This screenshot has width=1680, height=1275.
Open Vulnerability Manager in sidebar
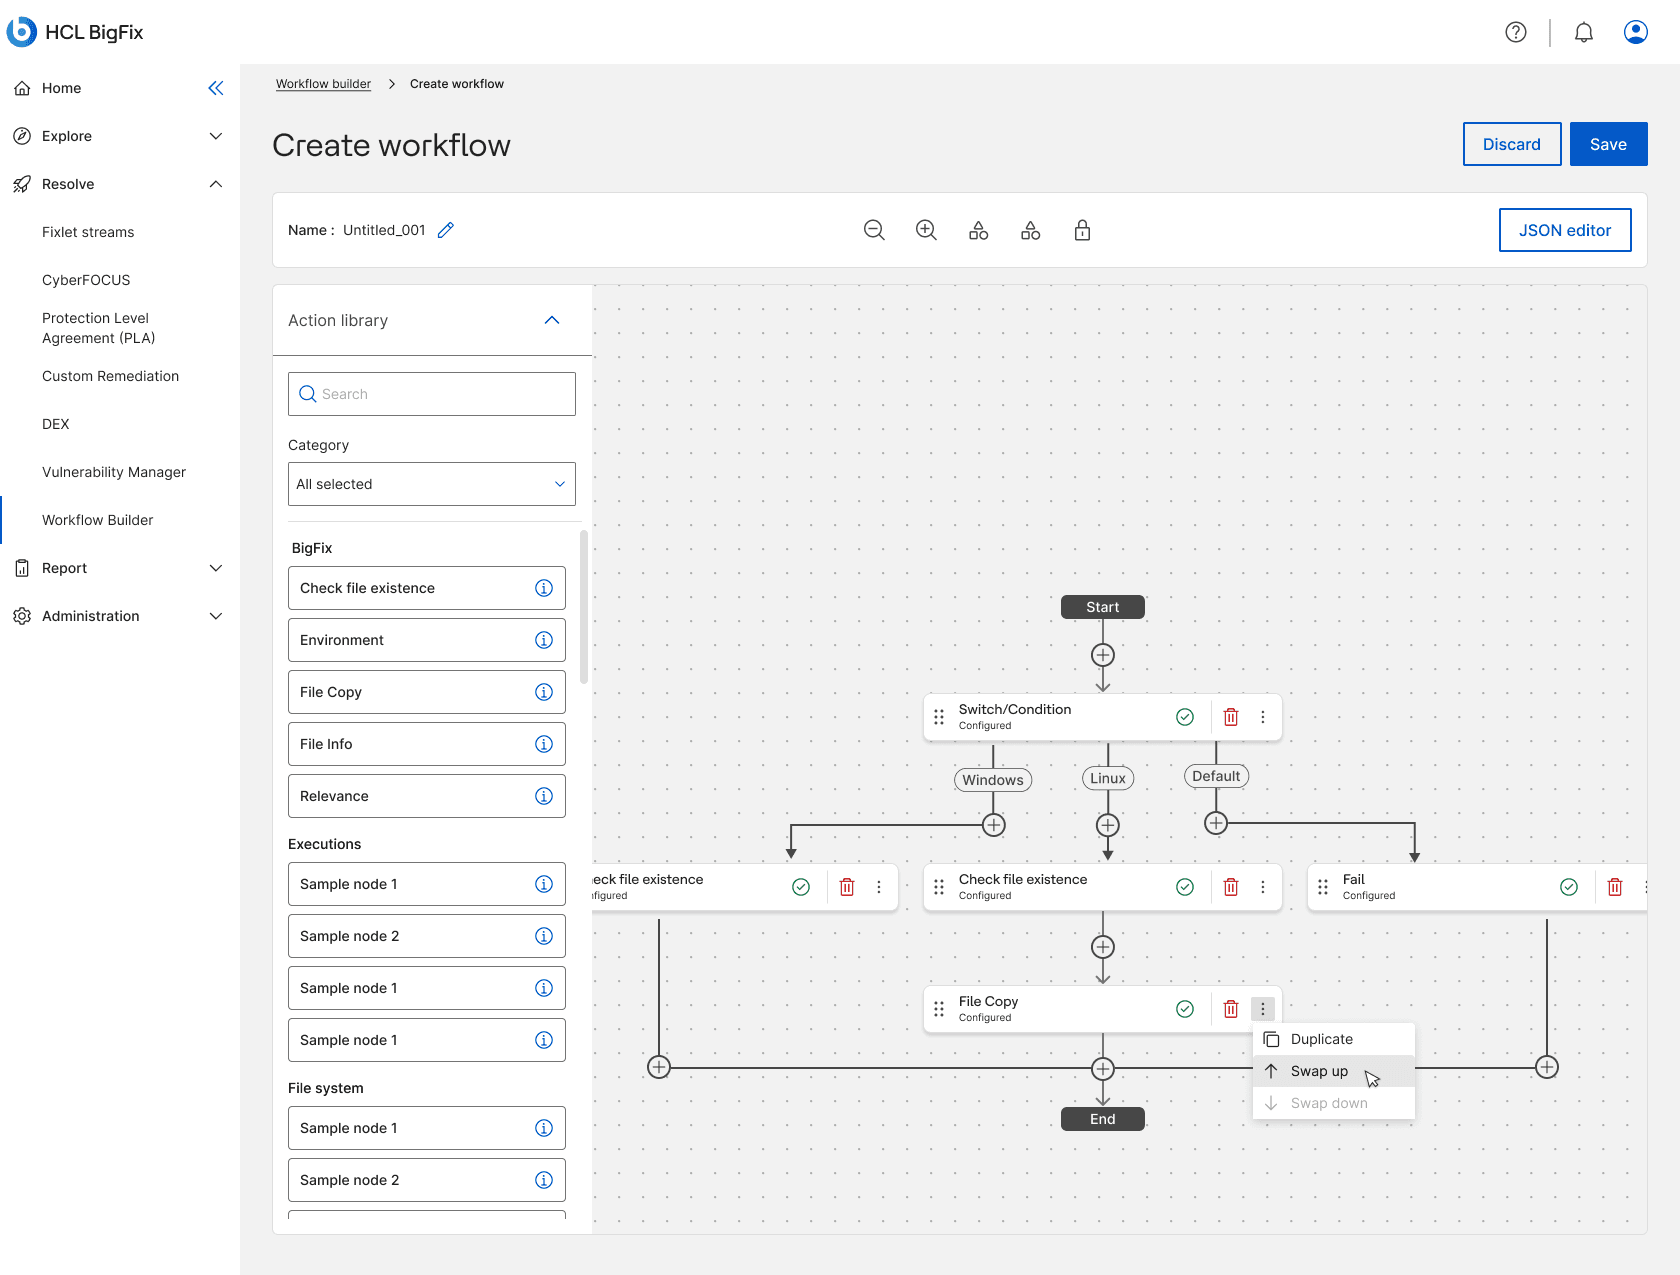(x=114, y=472)
